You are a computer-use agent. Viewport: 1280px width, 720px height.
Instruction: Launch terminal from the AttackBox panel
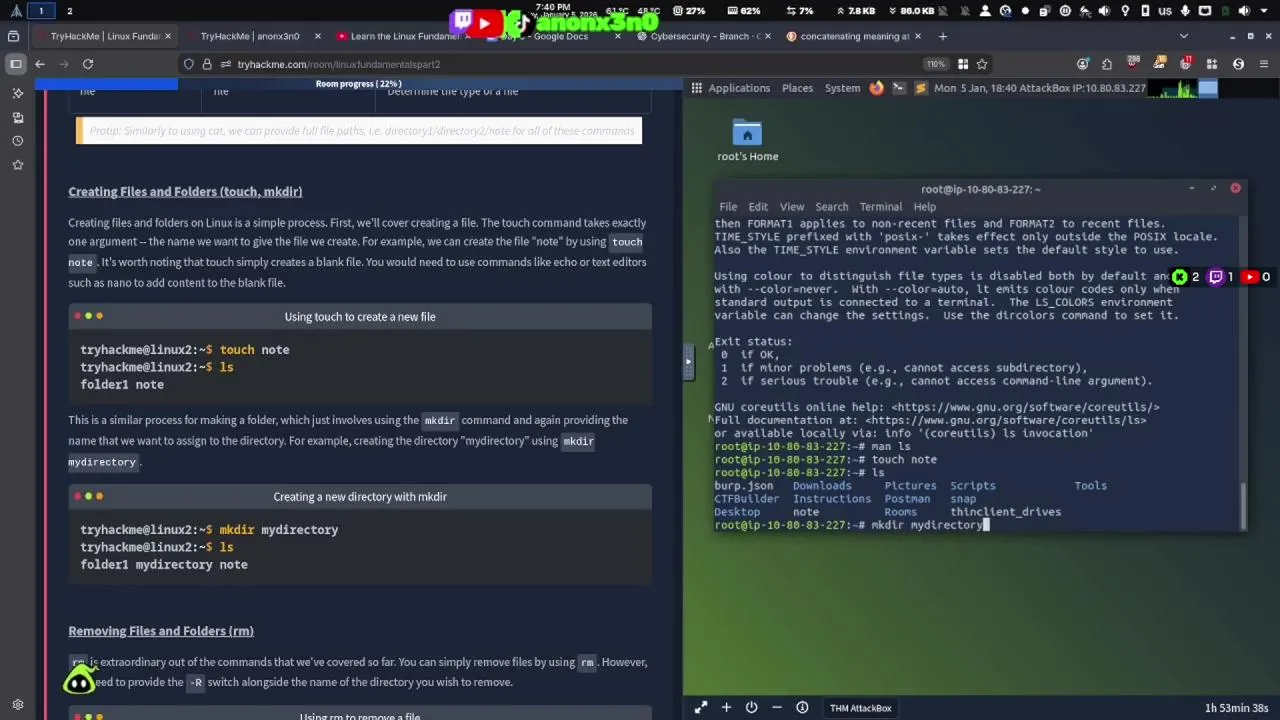(x=899, y=88)
